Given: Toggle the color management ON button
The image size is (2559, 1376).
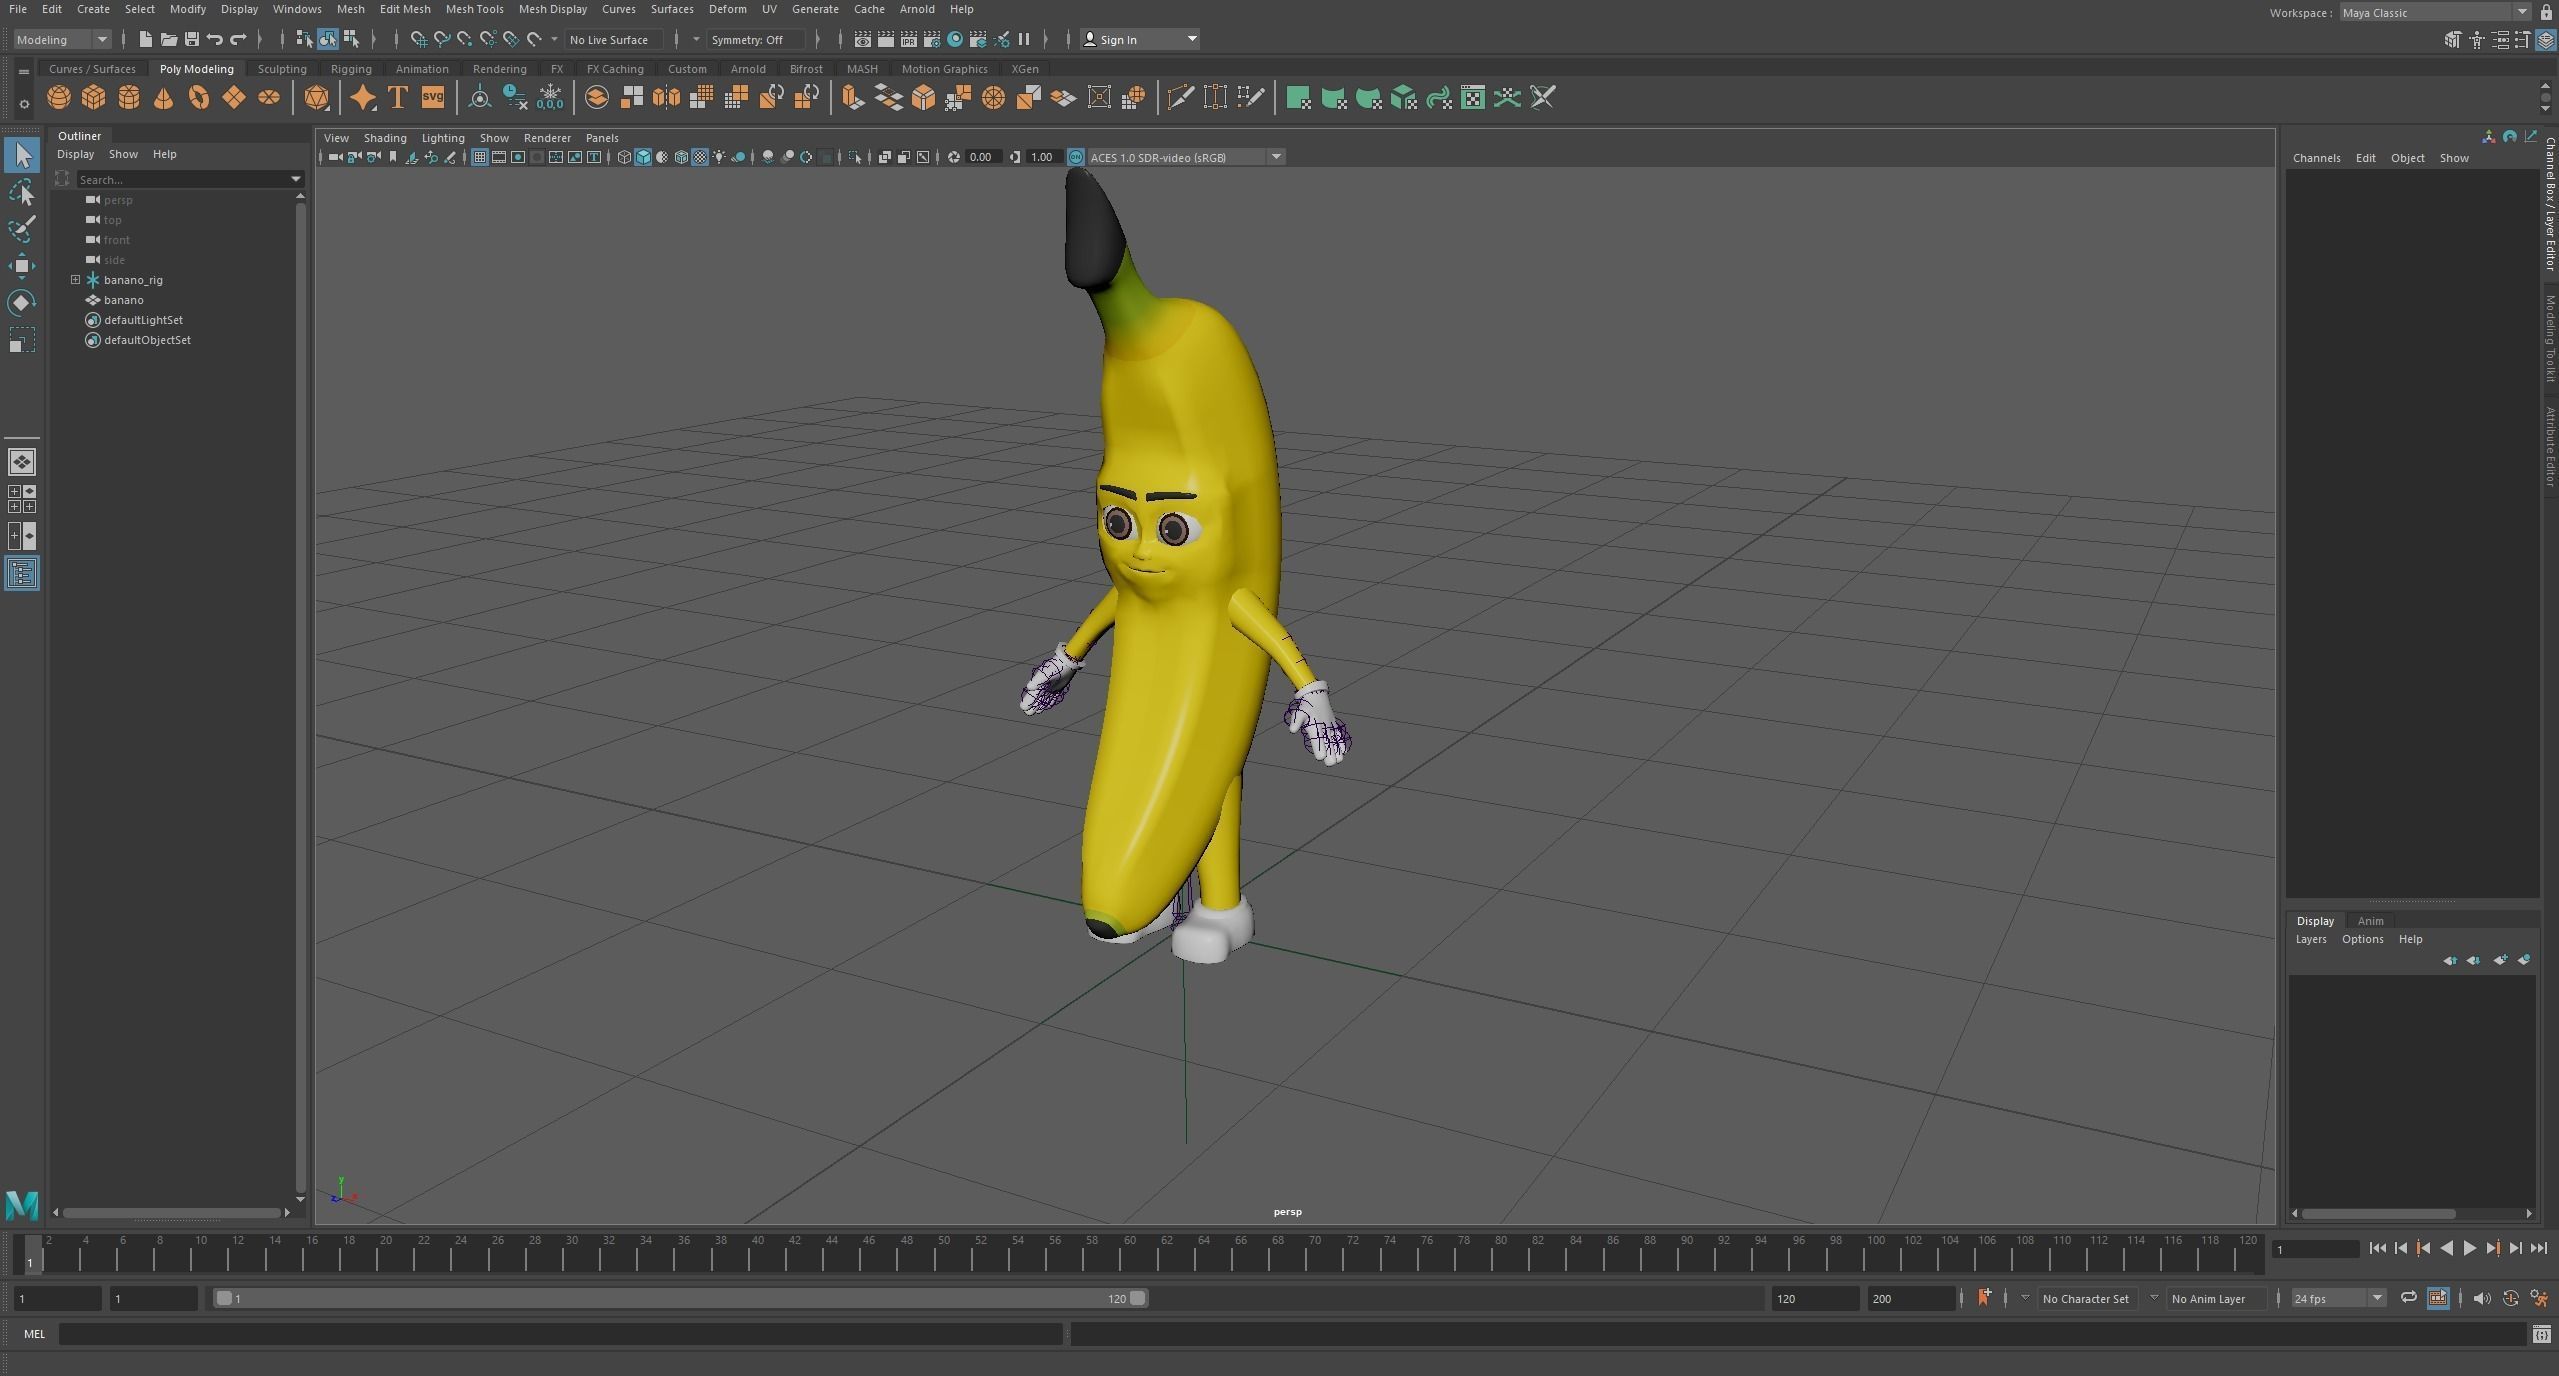Looking at the screenshot, I should click(1076, 157).
